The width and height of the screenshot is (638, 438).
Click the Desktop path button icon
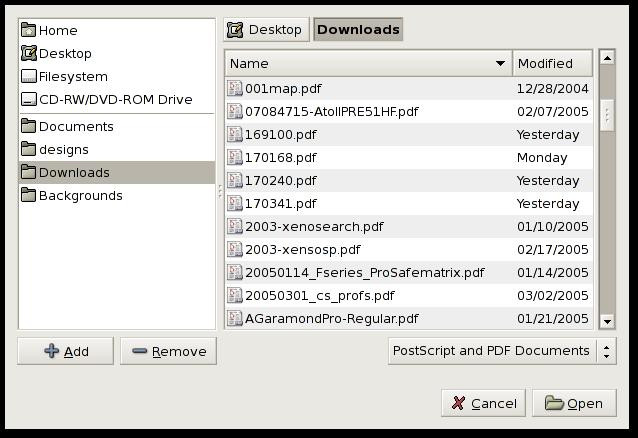pyautogui.click(x=235, y=30)
